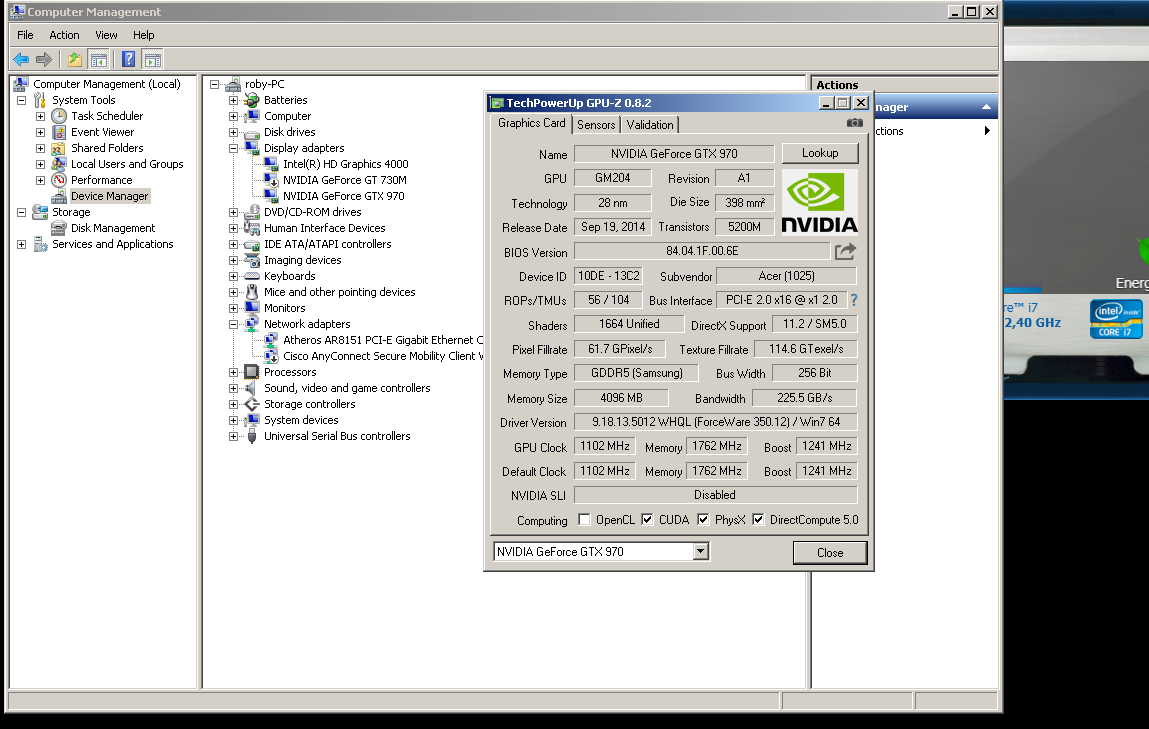Toggle the DirectCompute 5.0 checkbox

click(x=758, y=519)
